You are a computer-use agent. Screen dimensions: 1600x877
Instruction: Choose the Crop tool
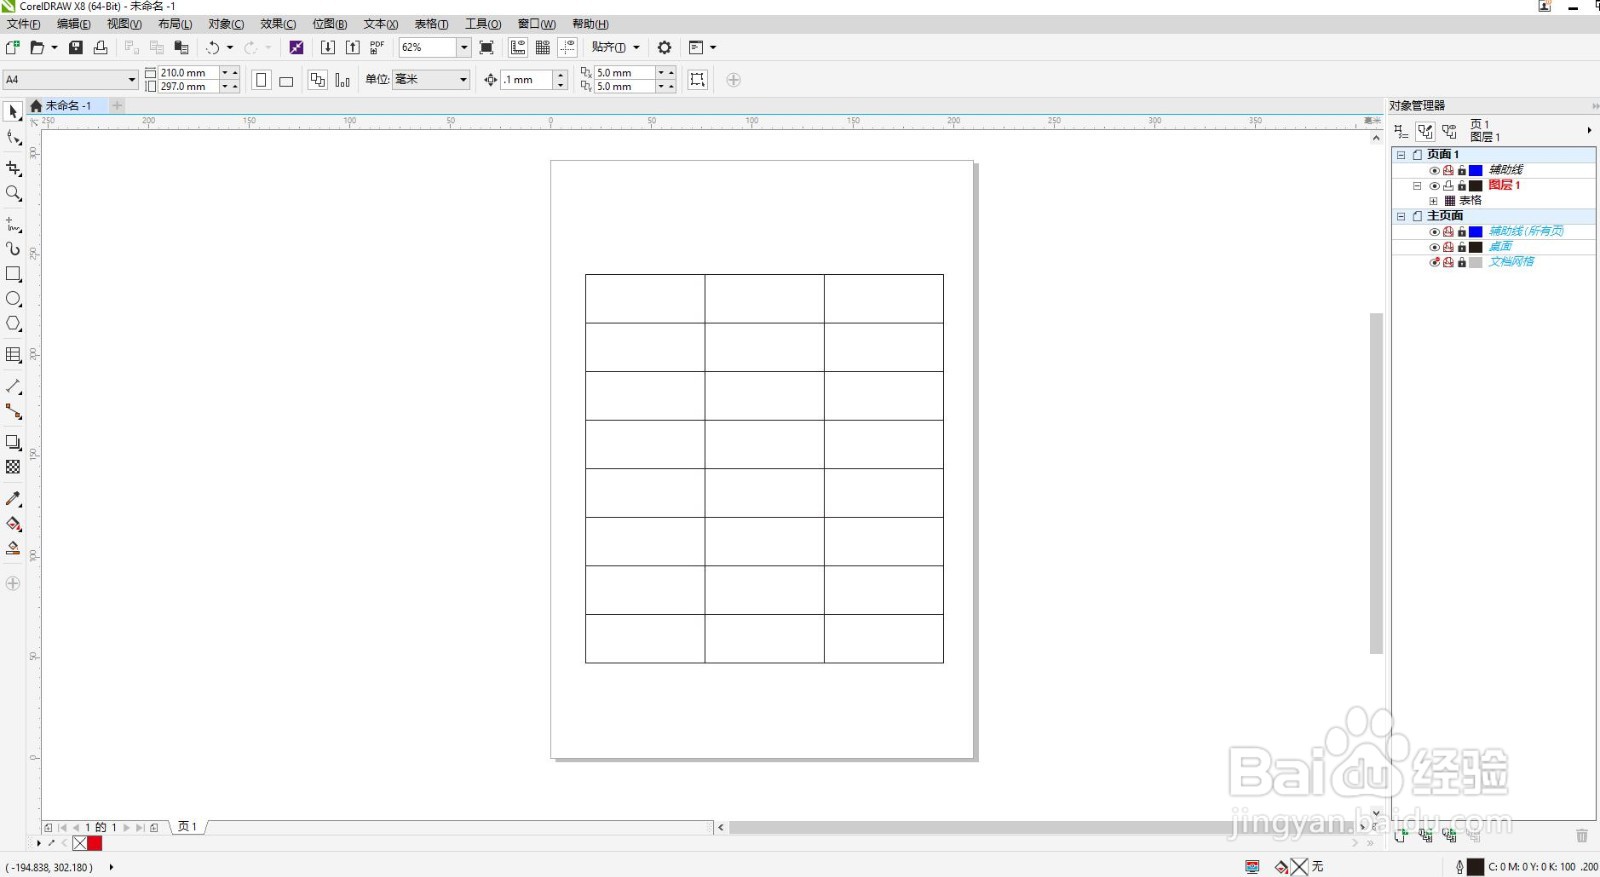pos(13,168)
